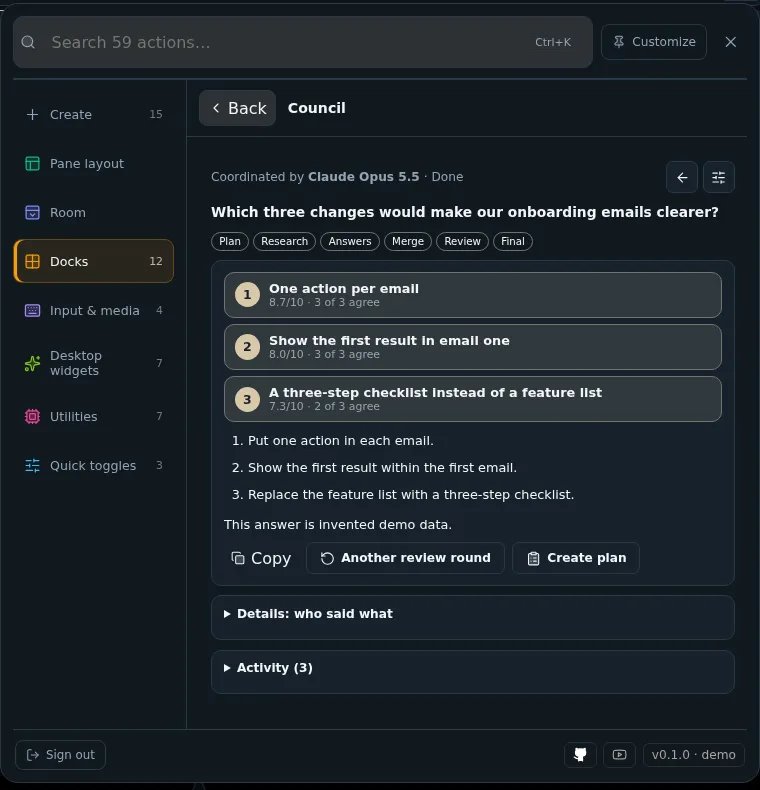760x790 pixels.
Task: Select the Answers stage chip
Action: (350, 241)
